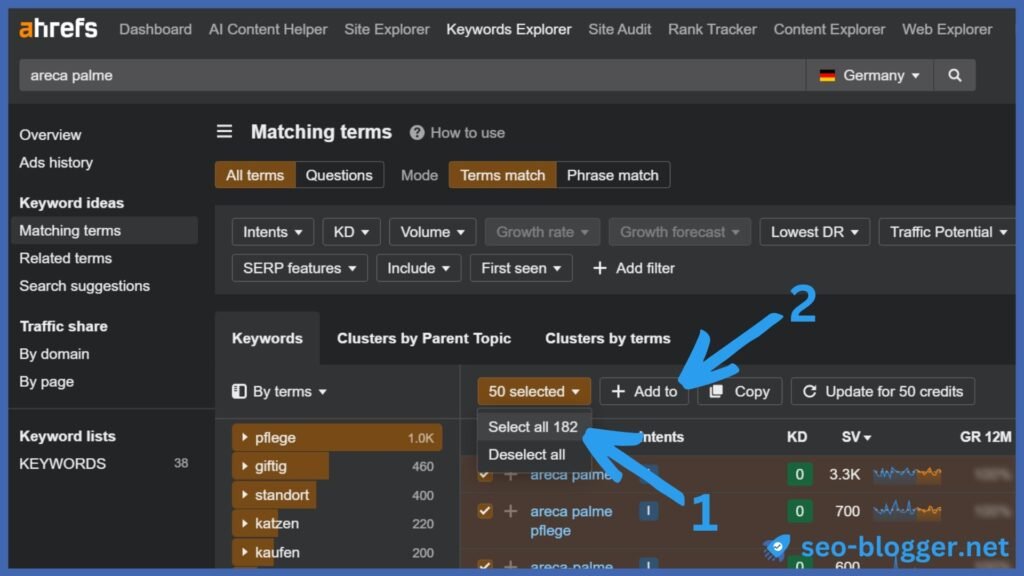Open the Growth rate filter

tap(542, 232)
